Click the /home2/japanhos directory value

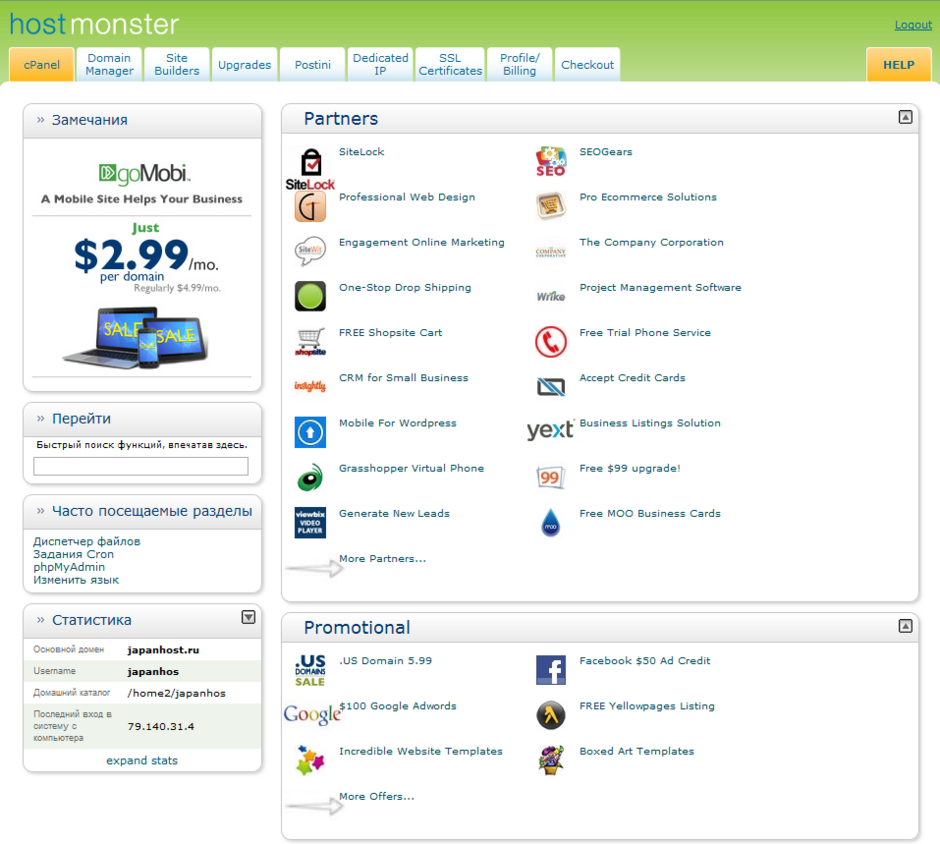(176, 693)
